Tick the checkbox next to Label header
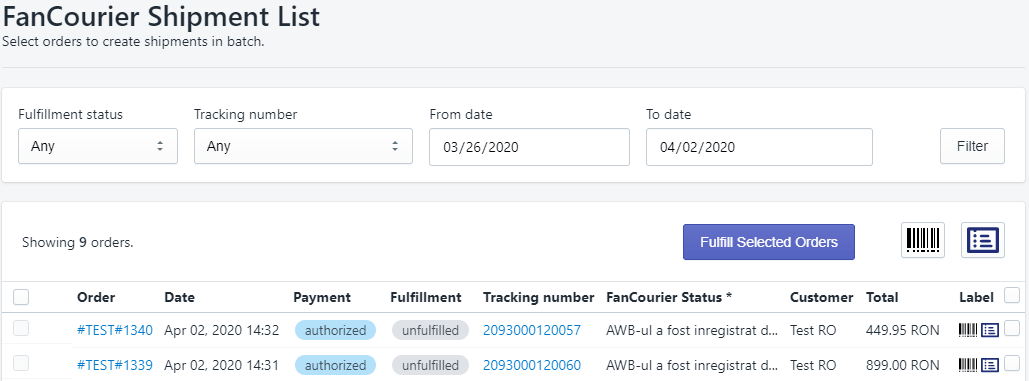This screenshot has height=381, width=1029. (x=1012, y=295)
